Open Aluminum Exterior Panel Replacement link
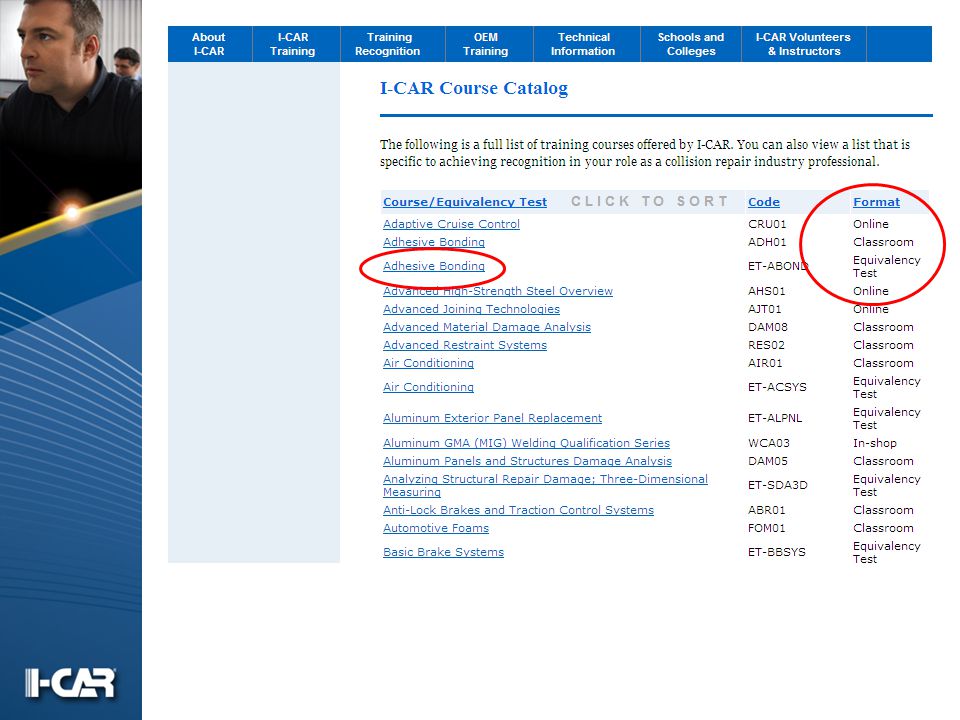960x720 pixels. point(492,418)
